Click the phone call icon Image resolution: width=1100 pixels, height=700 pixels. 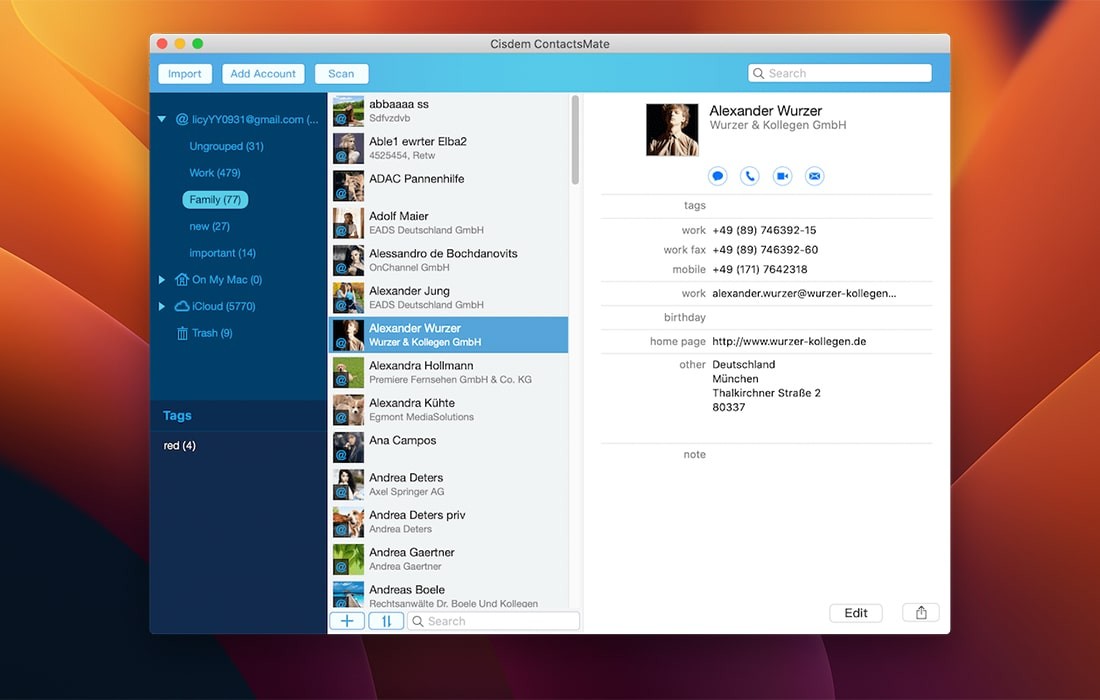pos(750,176)
